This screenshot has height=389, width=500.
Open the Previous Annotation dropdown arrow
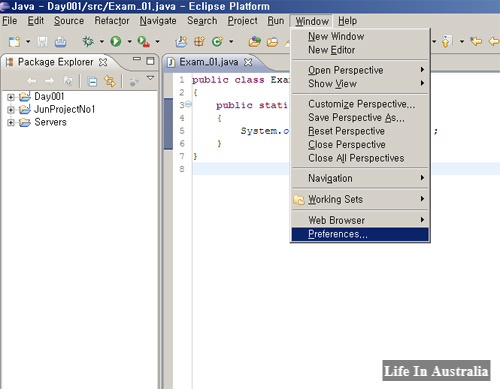click(x=462, y=42)
